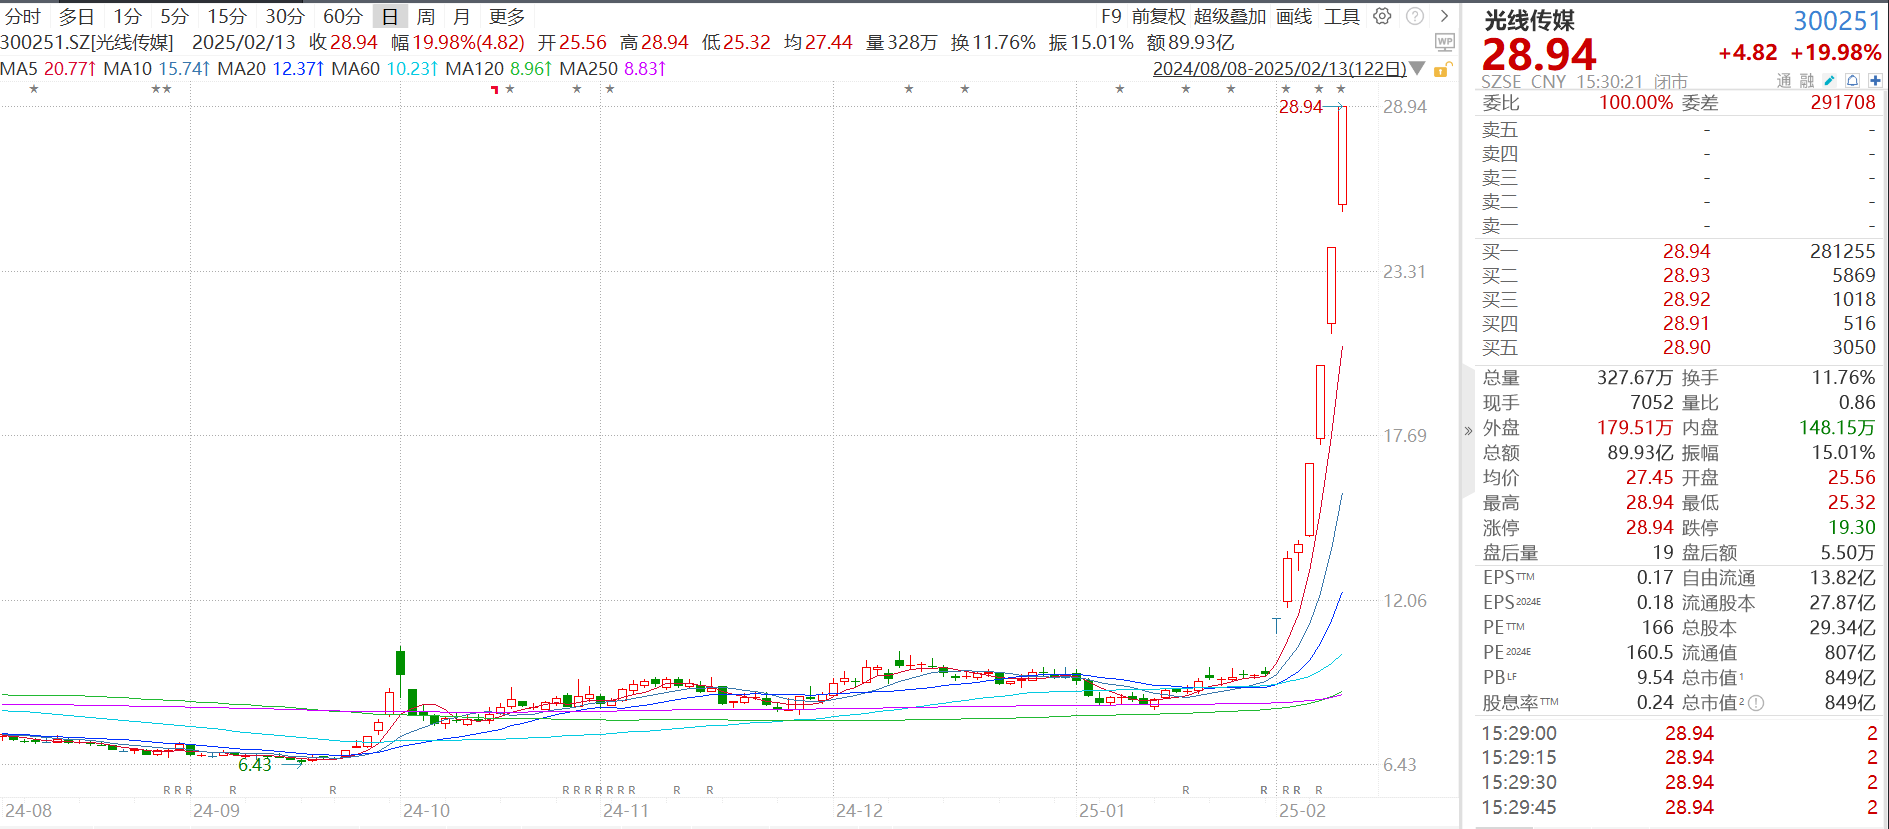
Task: Click info icon beside 总市值2
Action: tap(1756, 703)
